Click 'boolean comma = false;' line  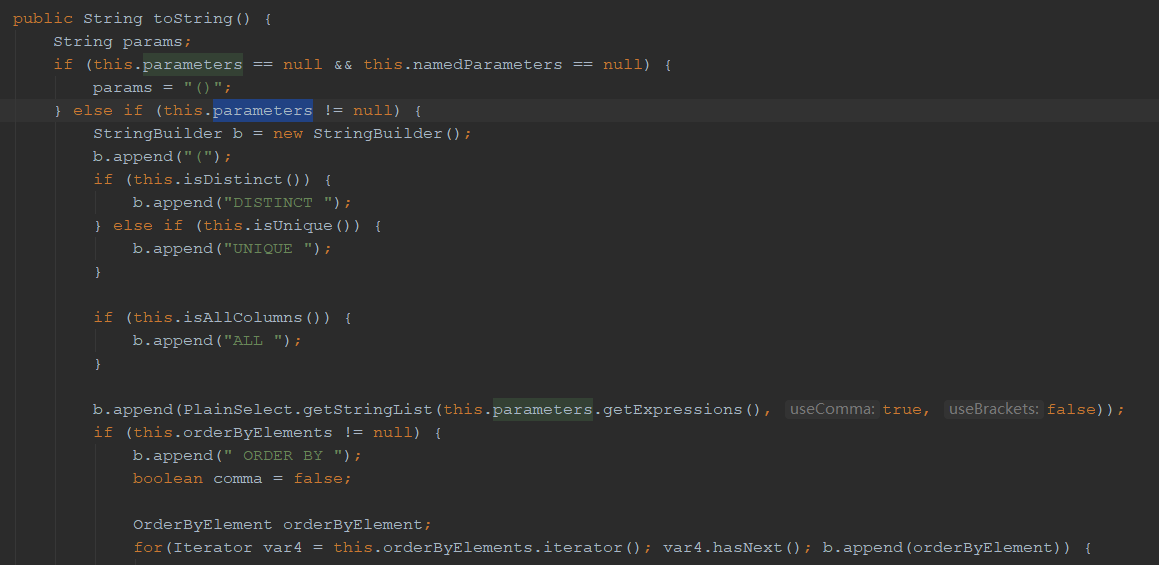click(x=242, y=478)
